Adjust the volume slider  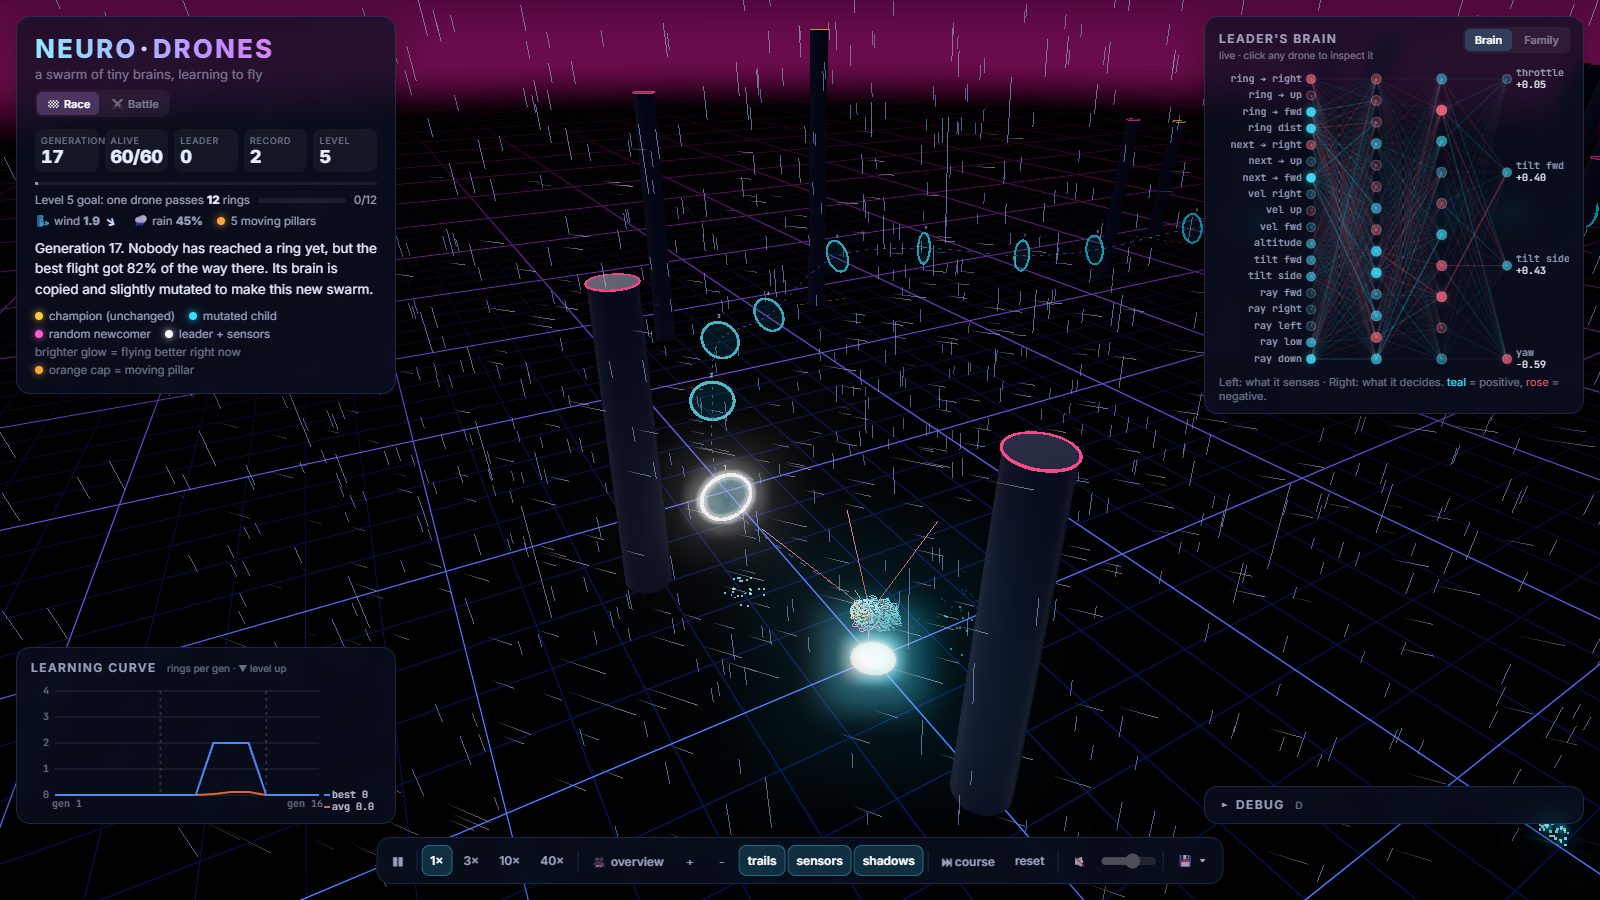click(1128, 861)
